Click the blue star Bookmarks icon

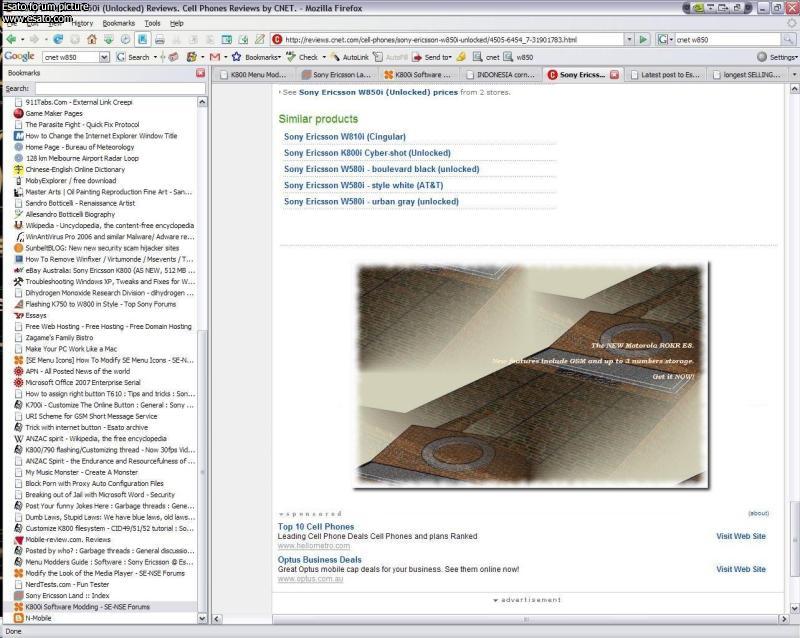tap(236, 57)
